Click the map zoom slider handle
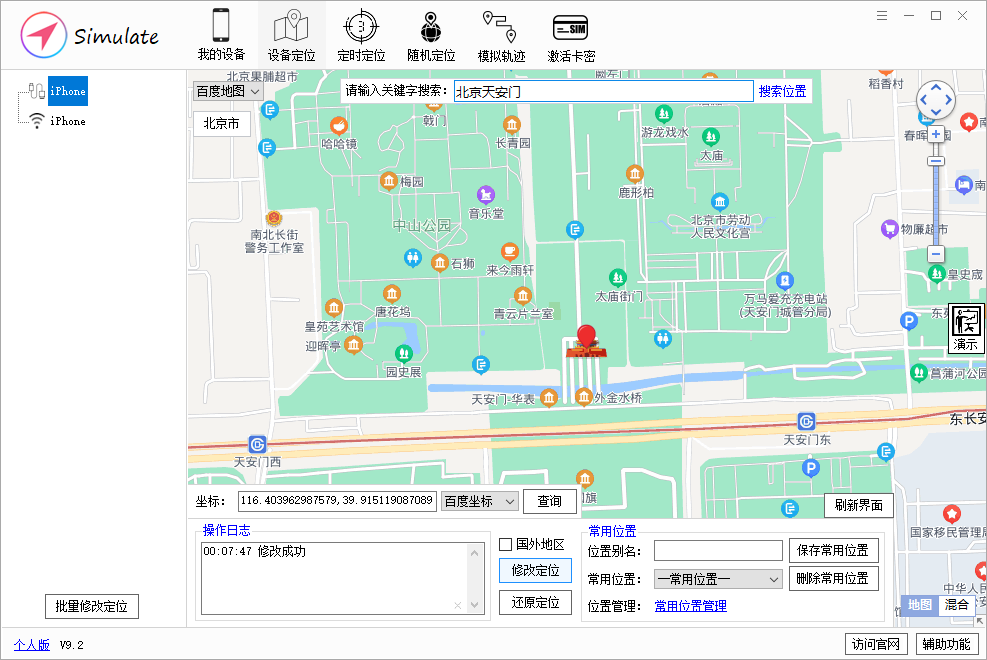 (x=936, y=161)
